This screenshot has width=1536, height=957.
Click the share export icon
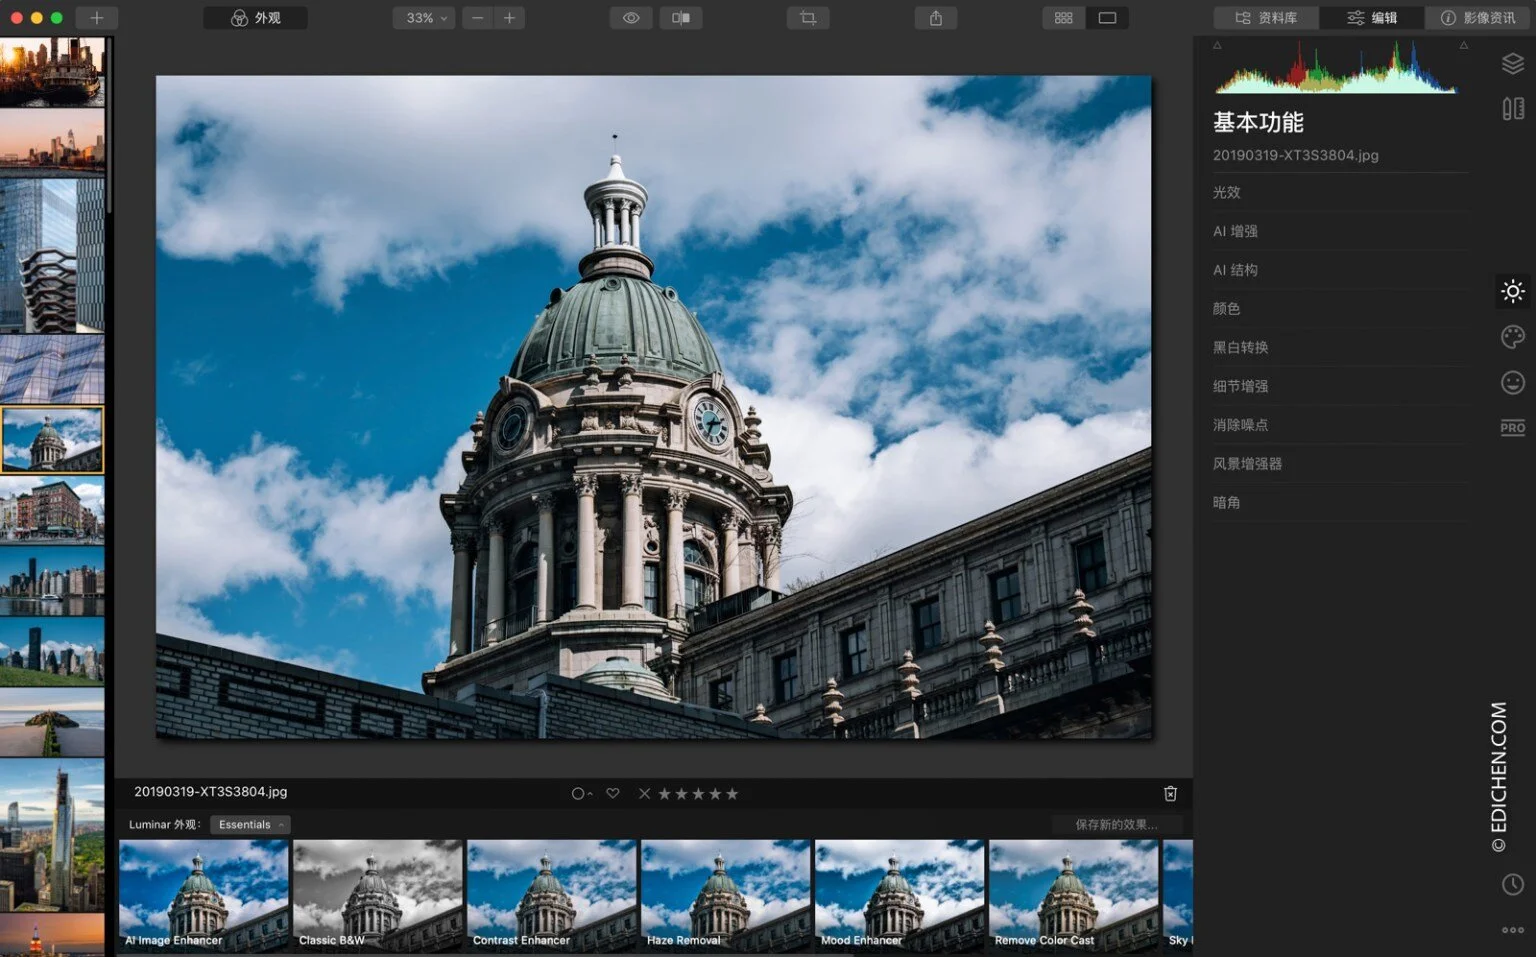click(936, 18)
